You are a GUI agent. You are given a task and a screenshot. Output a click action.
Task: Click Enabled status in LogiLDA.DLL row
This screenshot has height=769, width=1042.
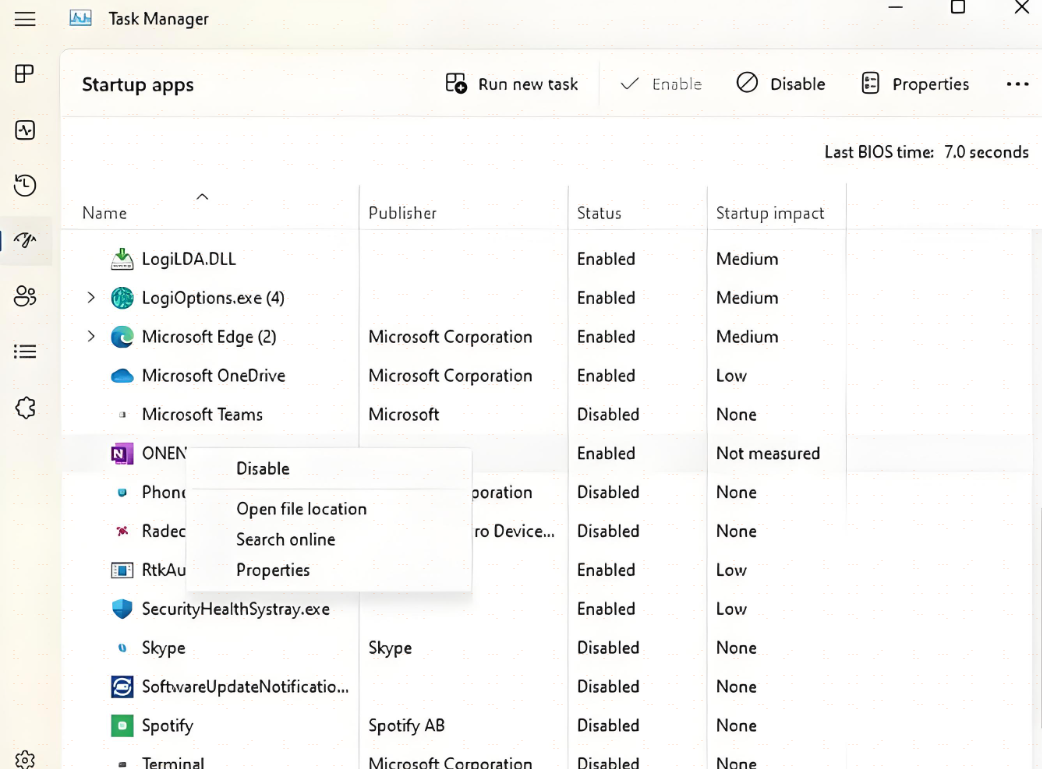tap(606, 259)
